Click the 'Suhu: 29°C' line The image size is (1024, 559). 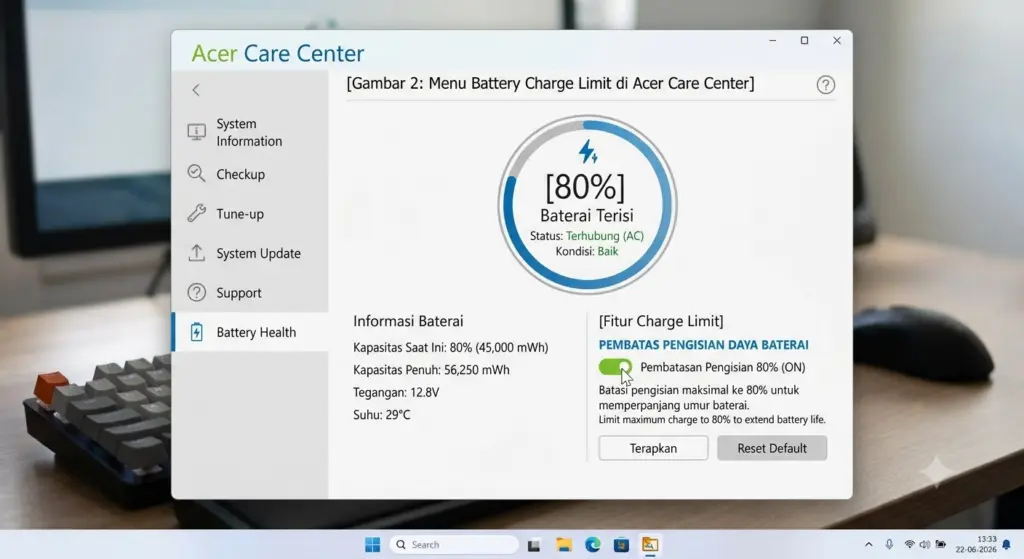tap(381, 415)
